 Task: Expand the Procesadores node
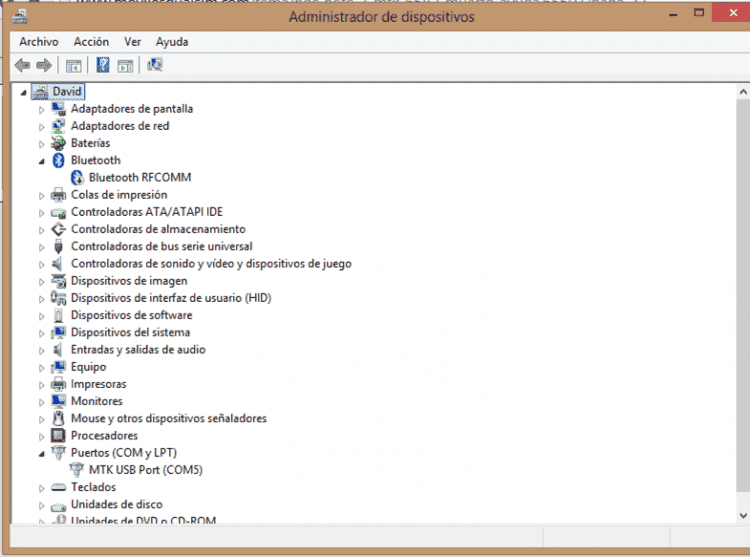pos(42,437)
